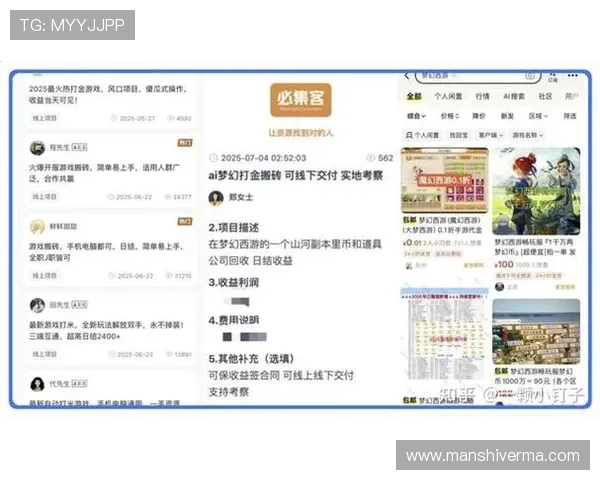600x480 pixels.
Task: Open the spreadsheet price list thumbnail
Action: tap(445, 334)
